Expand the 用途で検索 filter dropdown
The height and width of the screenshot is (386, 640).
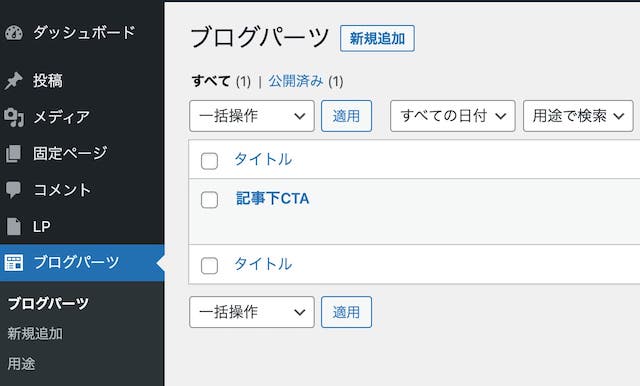(x=578, y=116)
